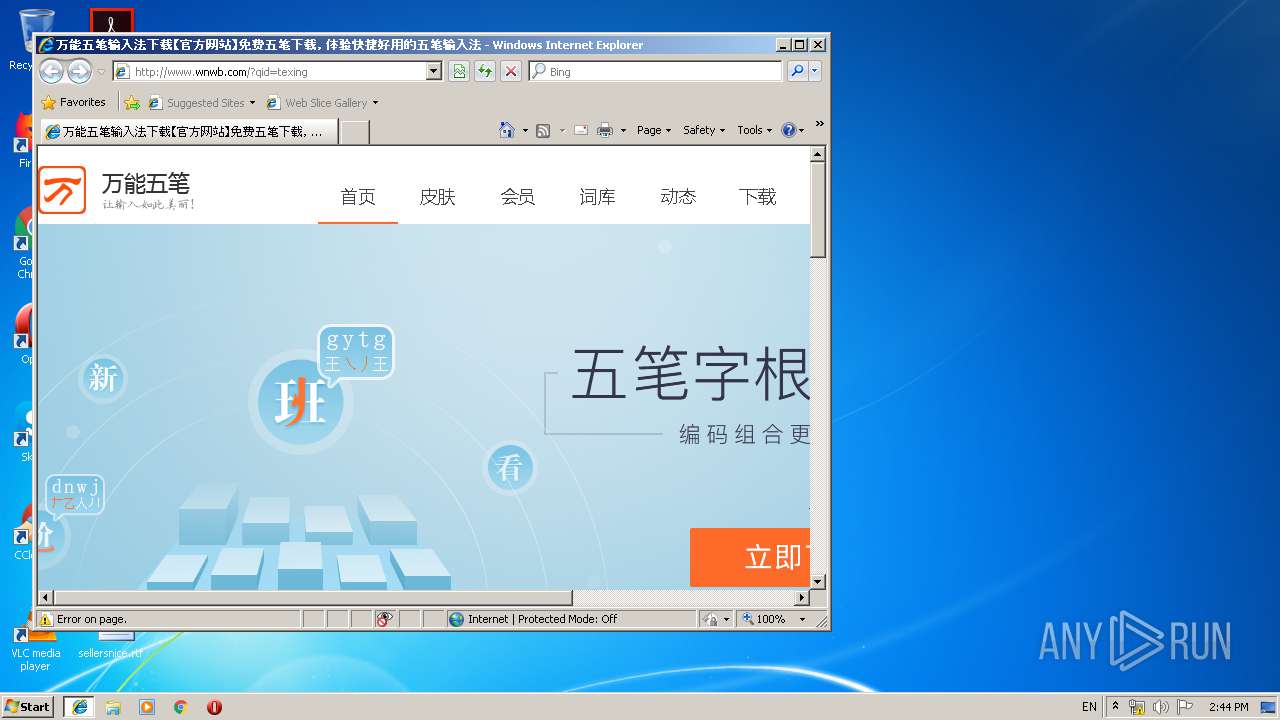Image resolution: width=1280 pixels, height=720 pixels.
Task: Click the Help question mark icon
Action: pyautogui.click(x=788, y=130)
